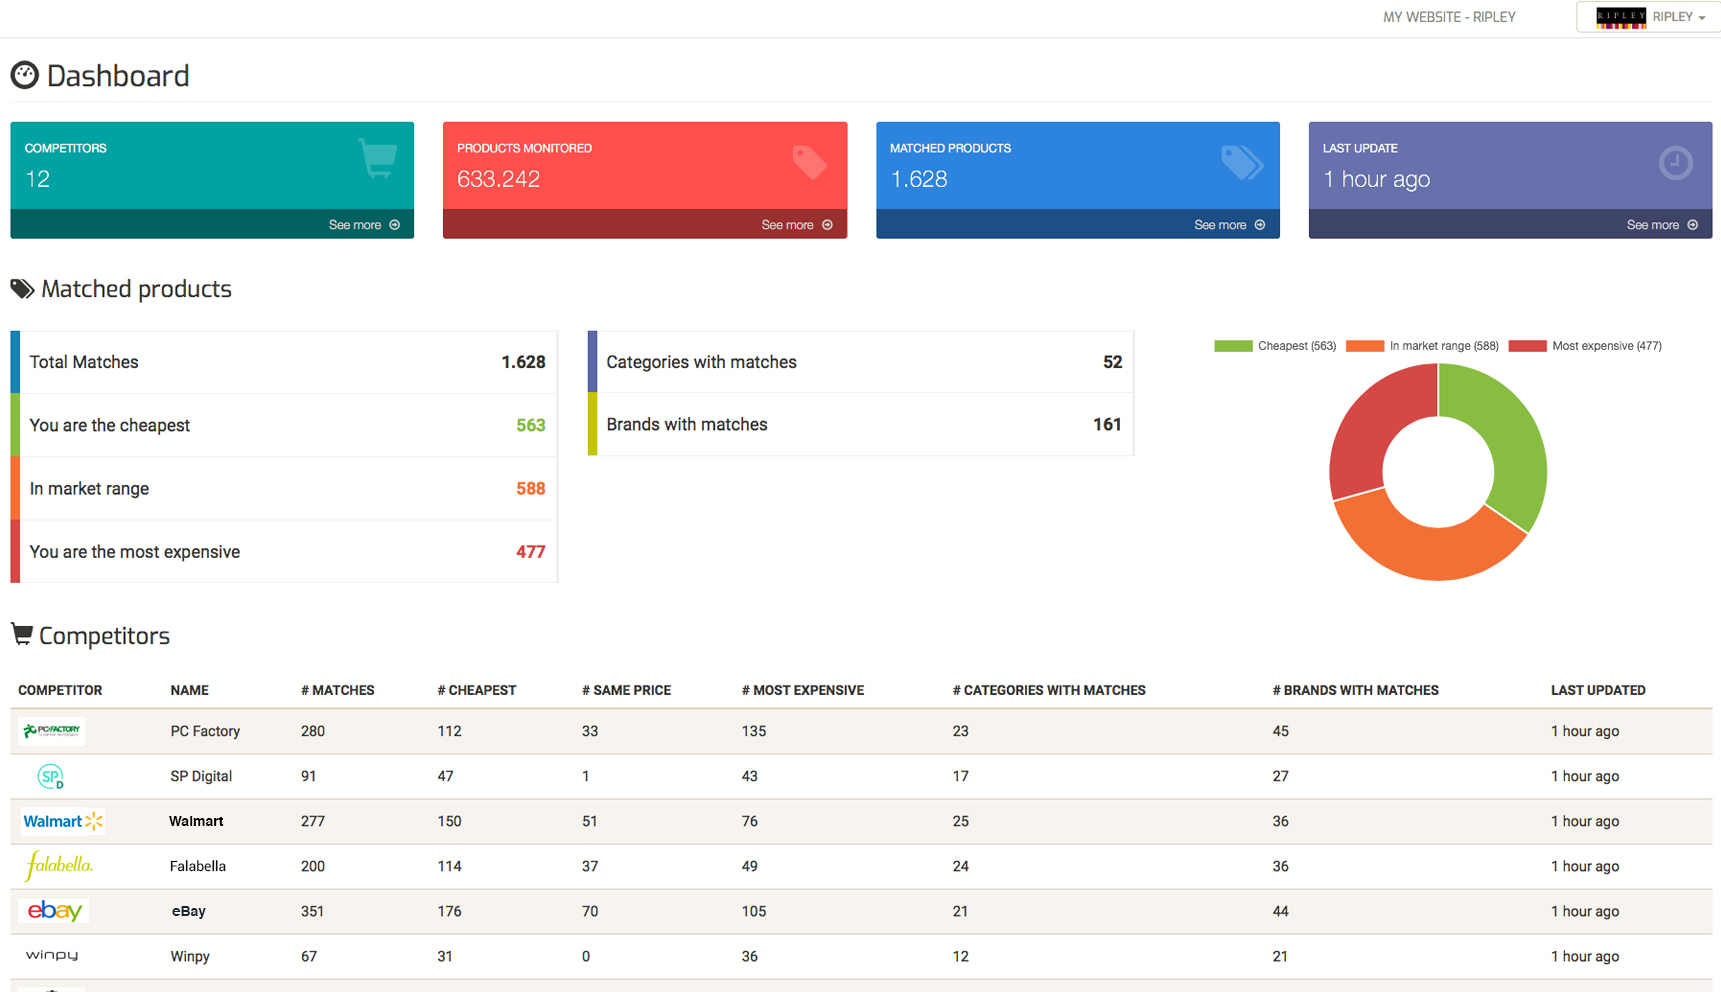1721x992 pixels.
Task: Click the eBay logo in competitors table
Action: [54, 911]
